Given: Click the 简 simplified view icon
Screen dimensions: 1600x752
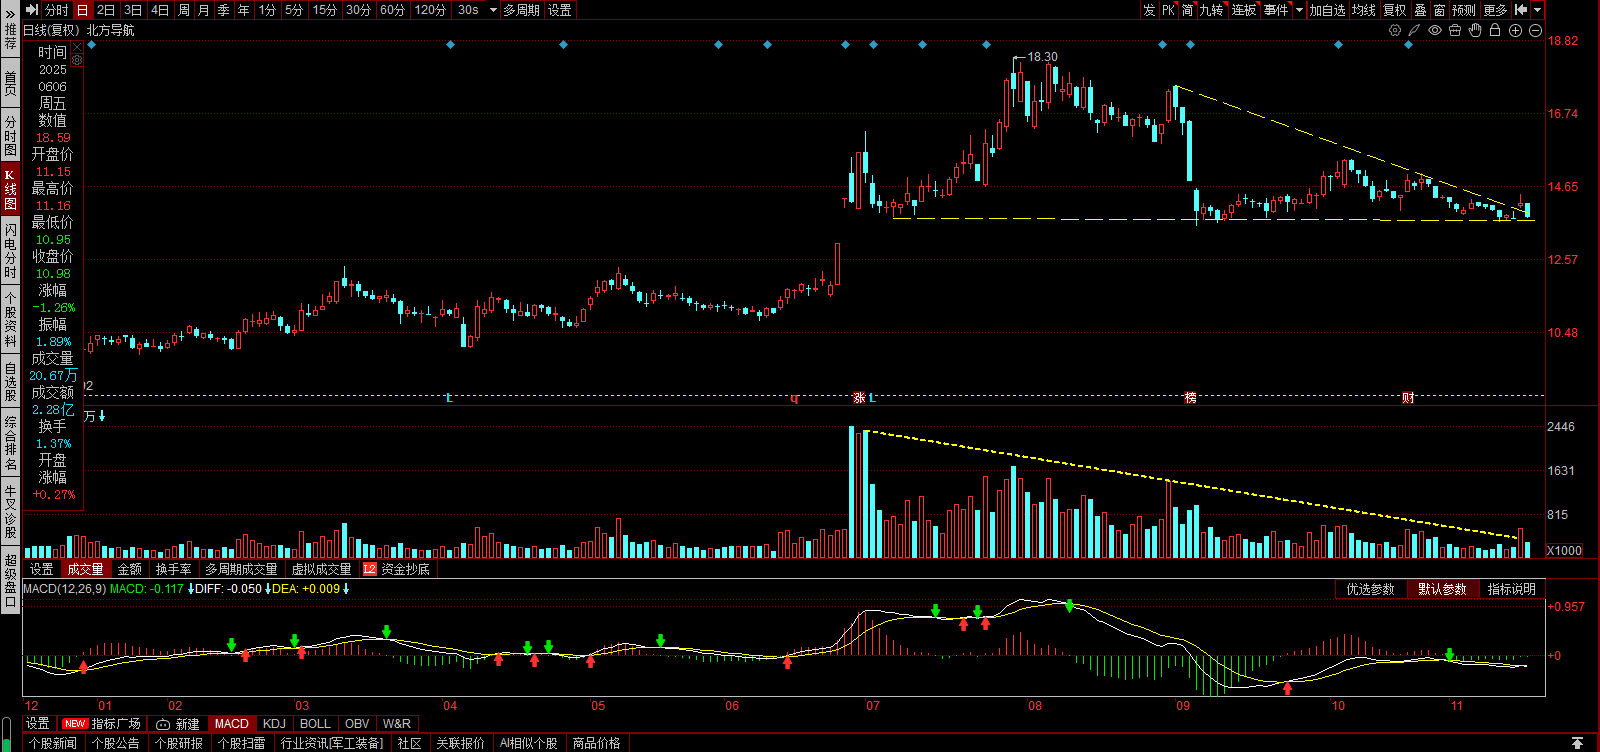Looking at the screenshot, I should [x=1187, y=10].
